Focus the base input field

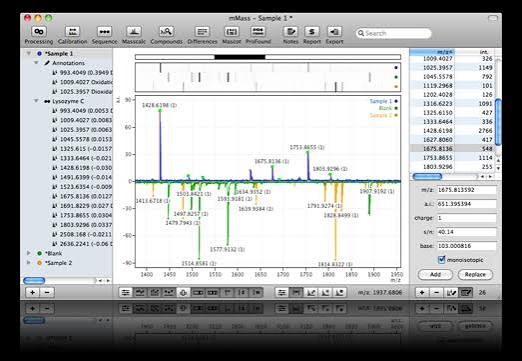coord(466,246)
